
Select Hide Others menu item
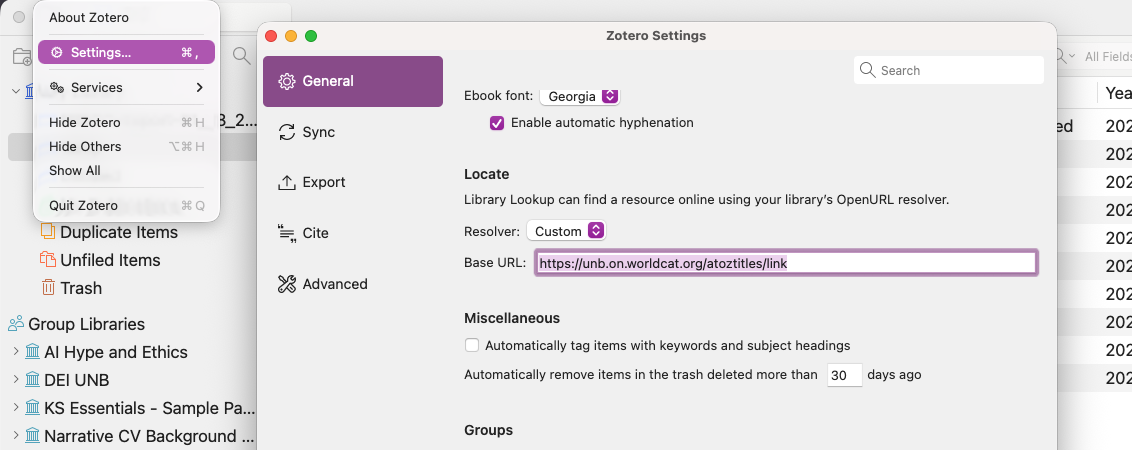tap(126, 146)
